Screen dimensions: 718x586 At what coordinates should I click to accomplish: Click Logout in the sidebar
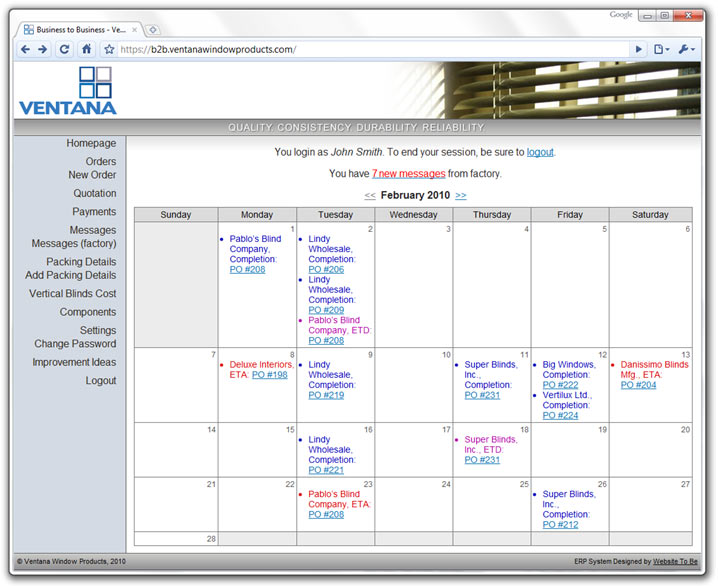coord(101,380)
